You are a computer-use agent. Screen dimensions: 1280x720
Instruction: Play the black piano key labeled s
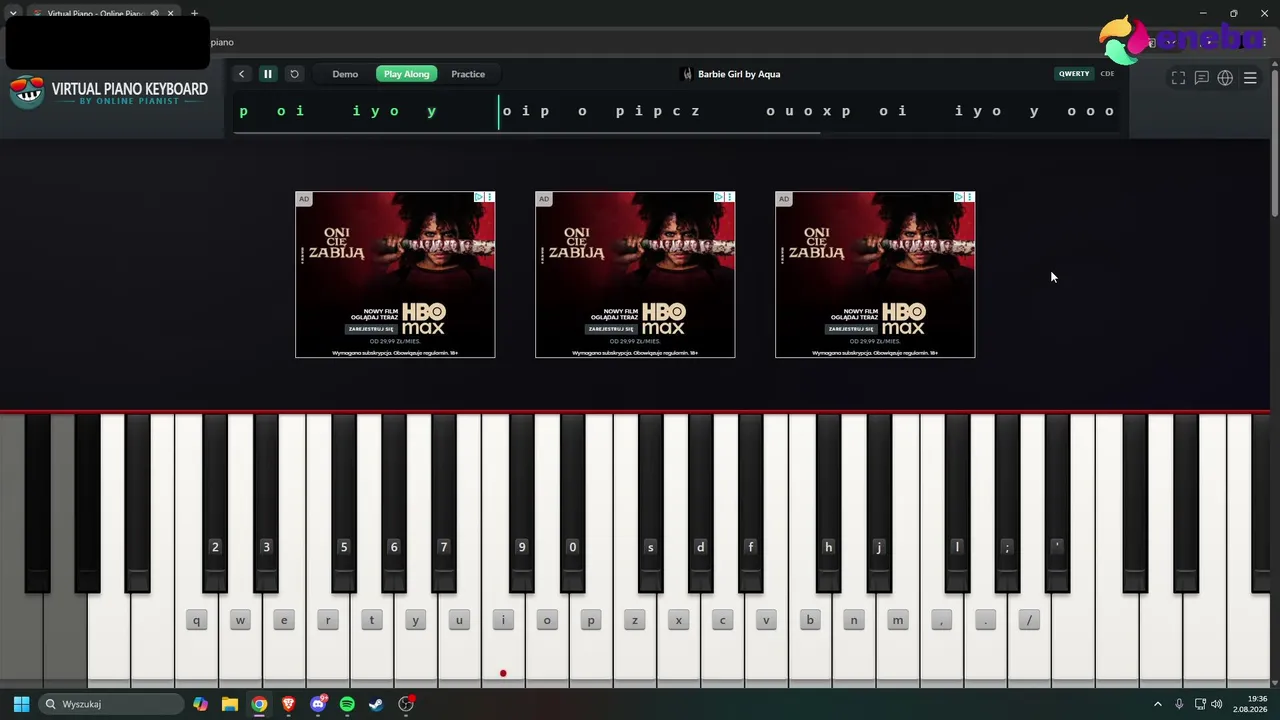pyautogui.click(x=651, y=503)
